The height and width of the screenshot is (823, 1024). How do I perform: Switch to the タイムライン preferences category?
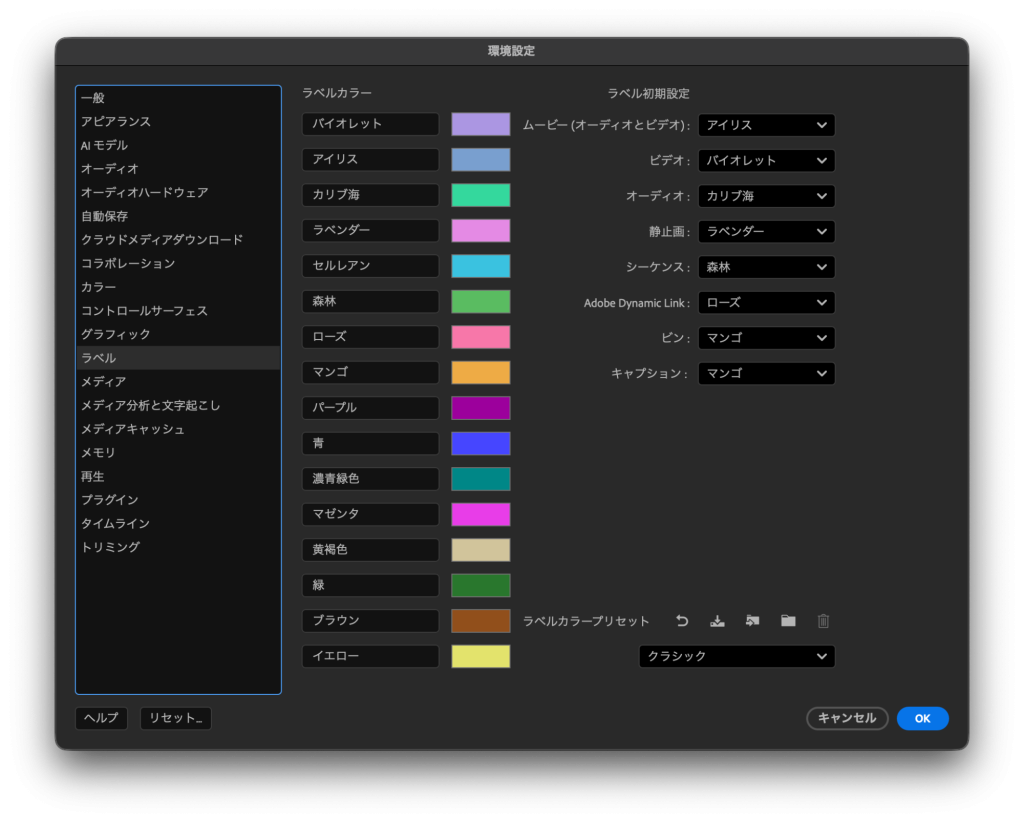click(115, 523)
